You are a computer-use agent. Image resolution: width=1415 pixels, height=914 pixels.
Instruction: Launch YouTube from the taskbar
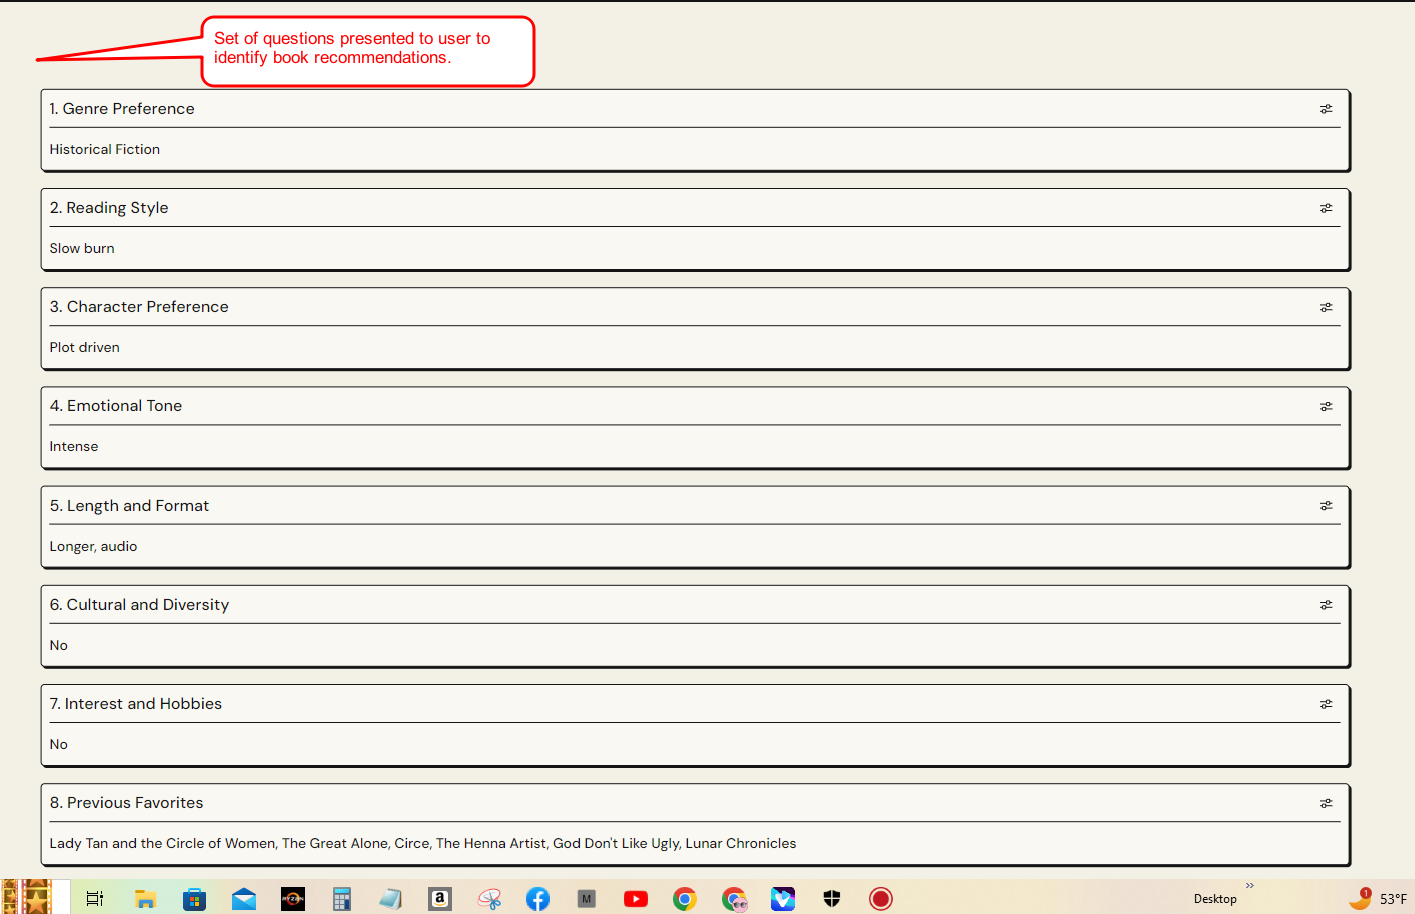point(636,899)
